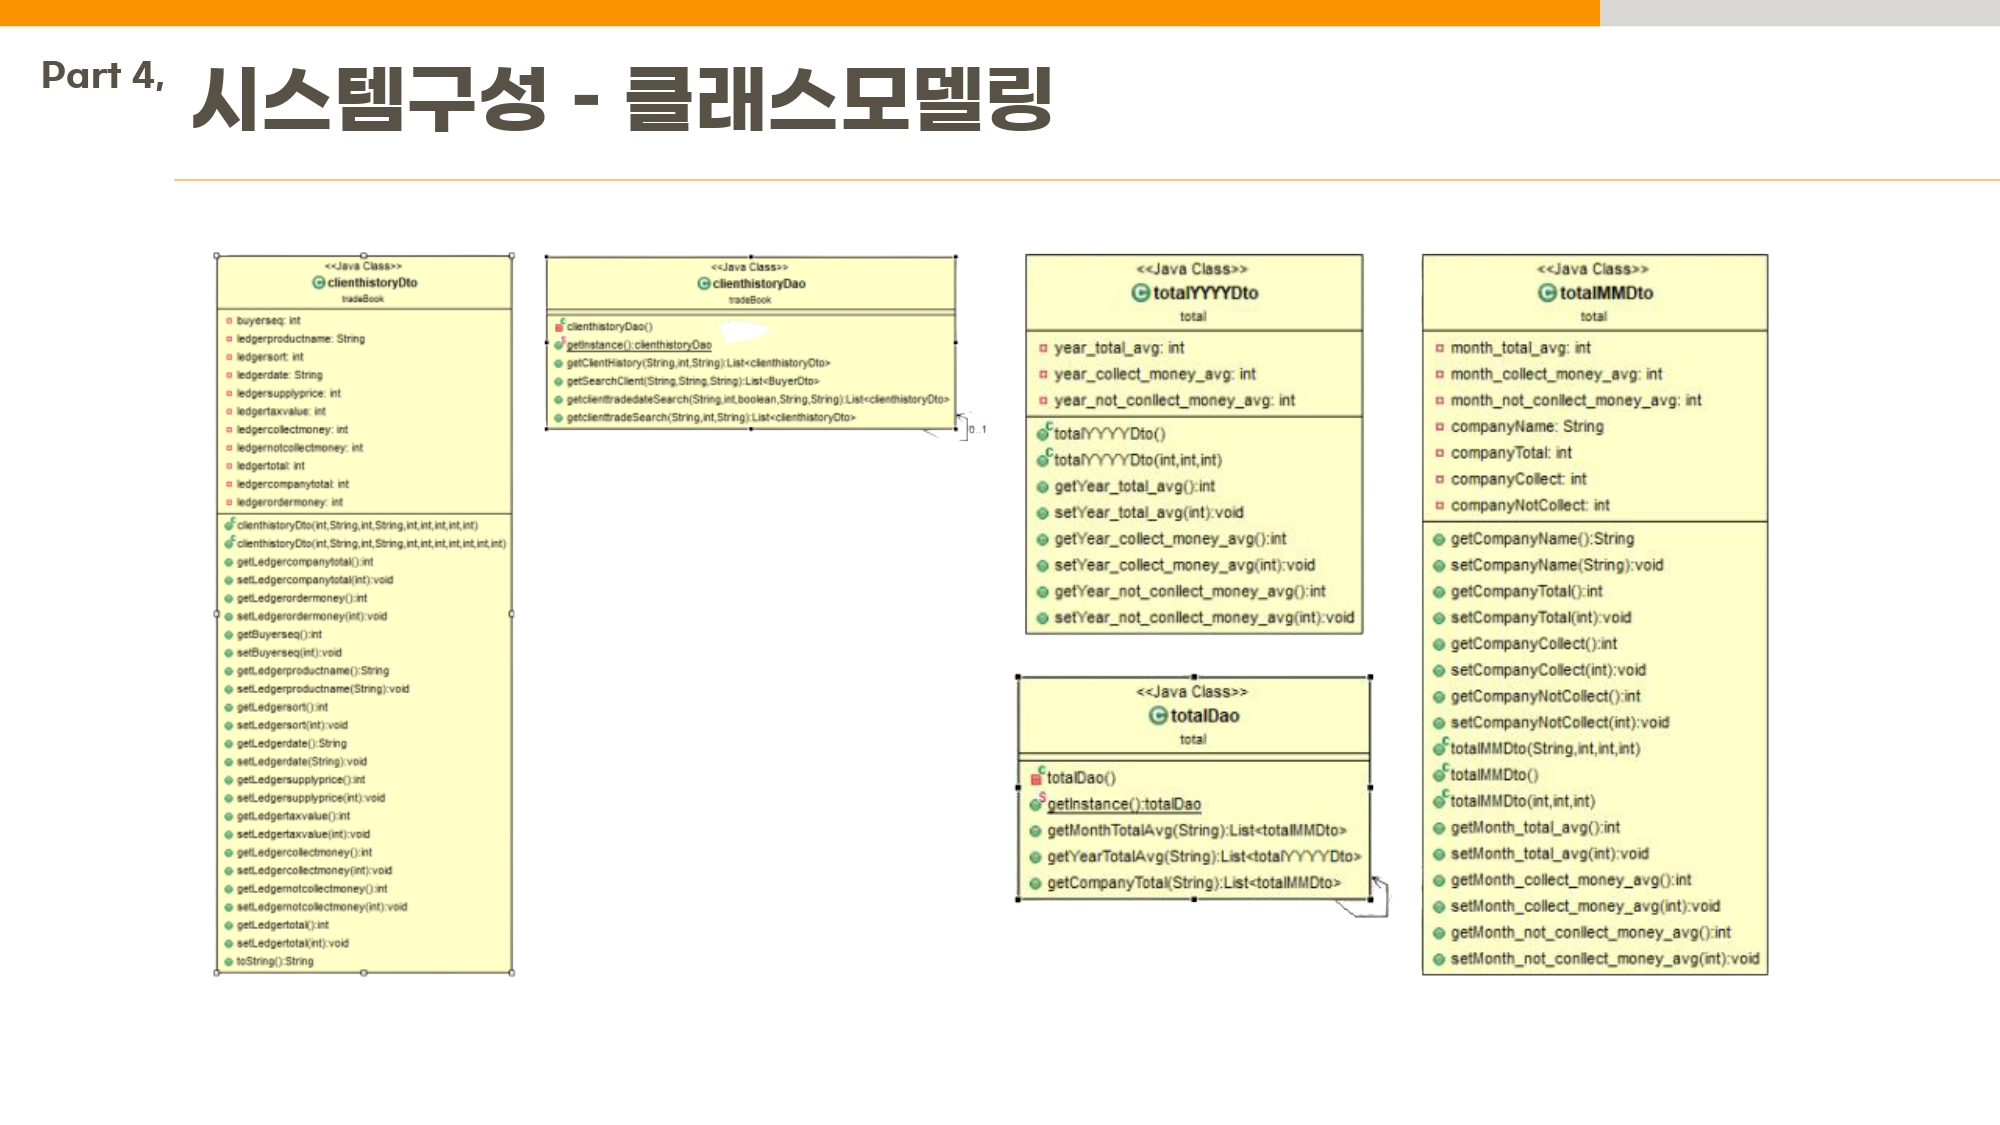Click the totalDao class icon
The width and height of the screenshot is (2000, 1125).
click(1157, 716)
